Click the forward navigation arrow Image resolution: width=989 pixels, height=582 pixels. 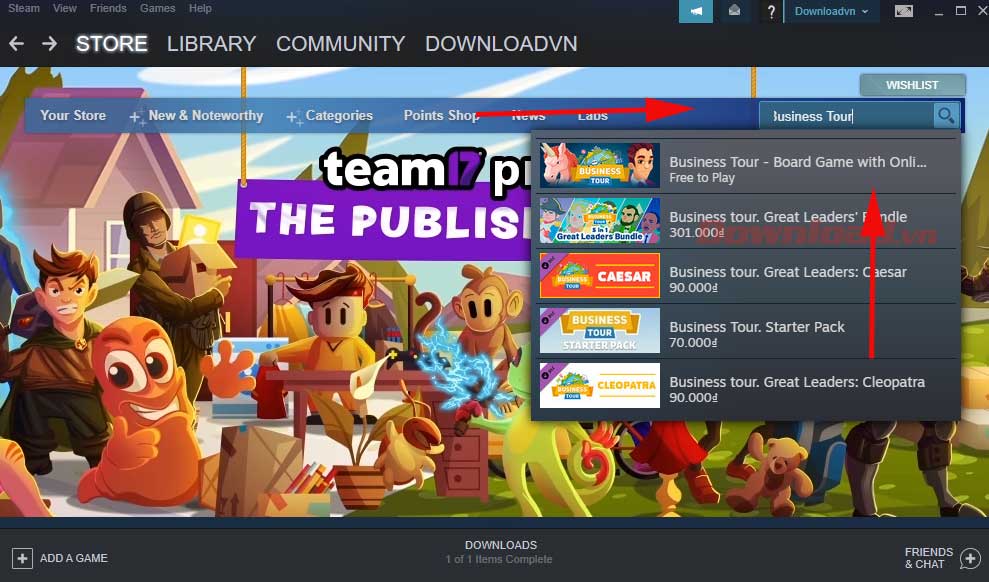pyautogui.click(x=49, y=44)
